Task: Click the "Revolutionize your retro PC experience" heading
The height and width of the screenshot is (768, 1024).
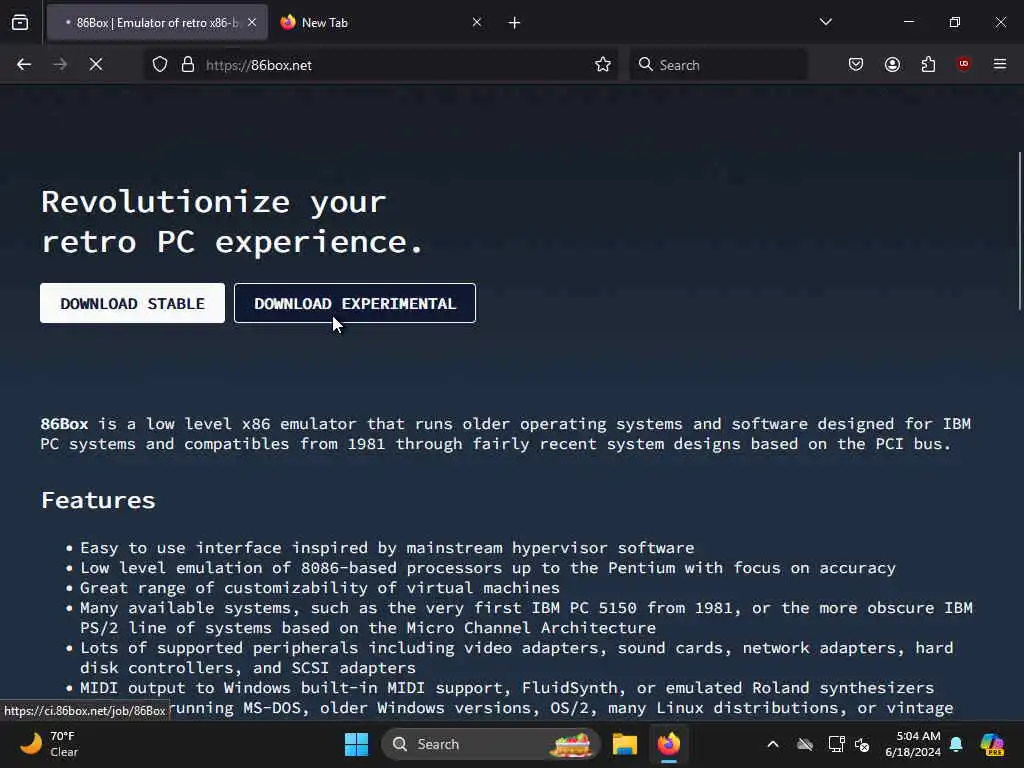Action: 232,222
